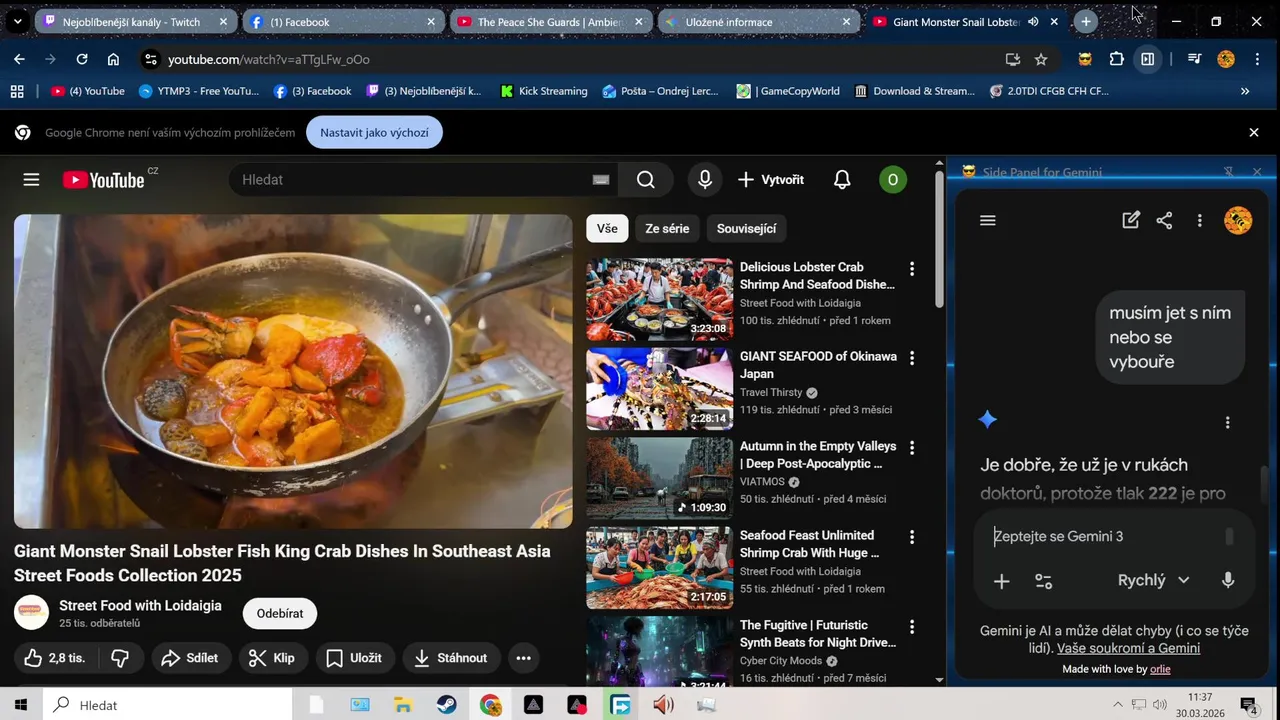Image resolution: width=1280 pixels, height=720 pixels.
Task: Open Gemini tools sliders icon
Action: 1043,581
